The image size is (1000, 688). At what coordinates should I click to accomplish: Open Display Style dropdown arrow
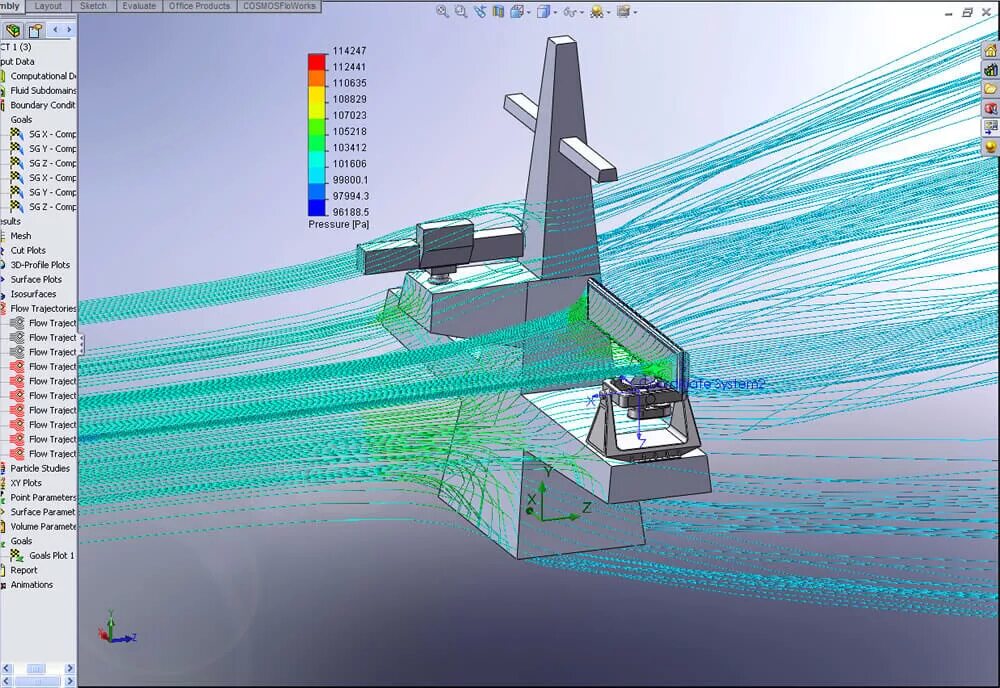555,12
